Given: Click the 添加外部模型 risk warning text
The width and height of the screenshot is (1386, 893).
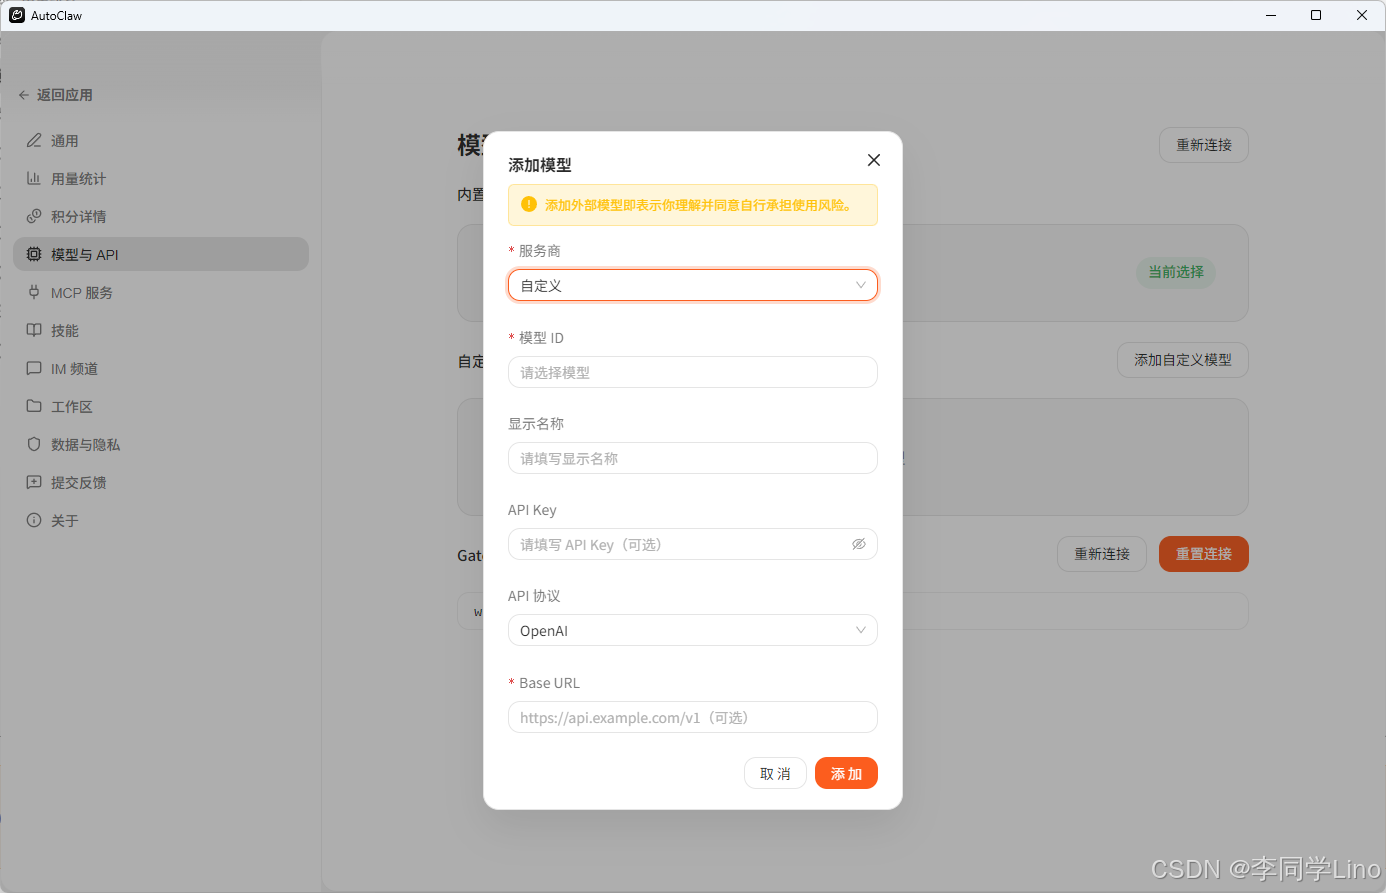Looking at the screenshot, I should coord(698,205).
